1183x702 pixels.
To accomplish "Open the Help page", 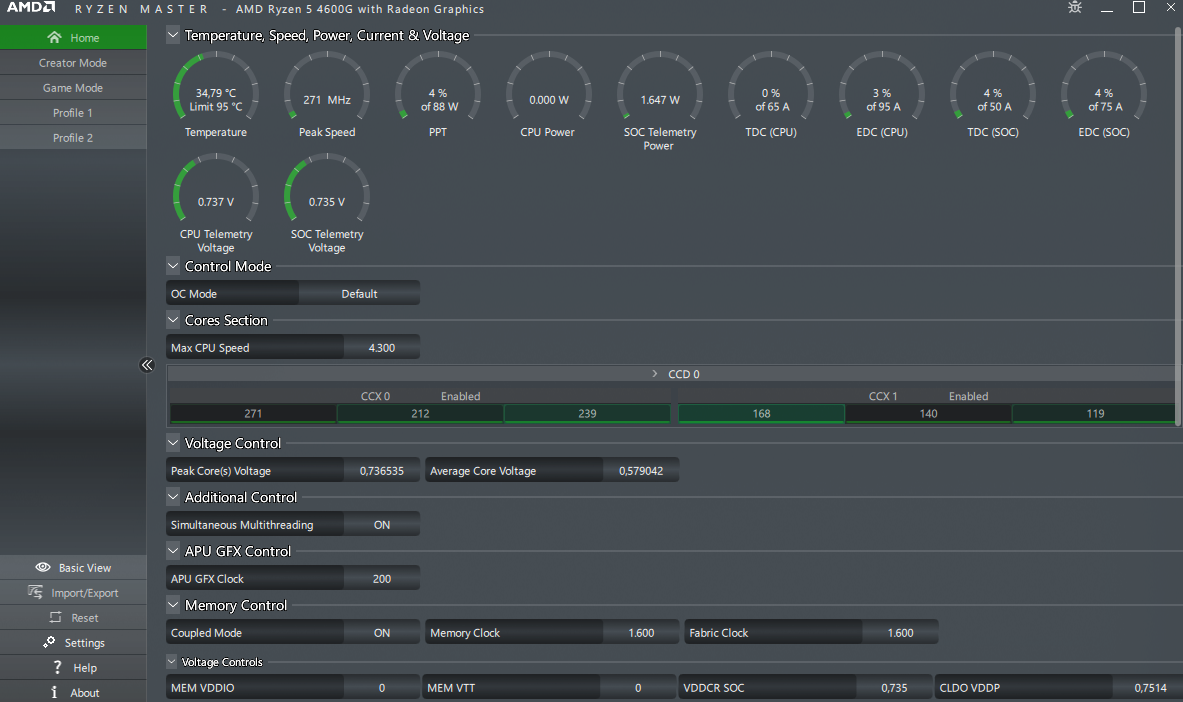I will point(73,667).
